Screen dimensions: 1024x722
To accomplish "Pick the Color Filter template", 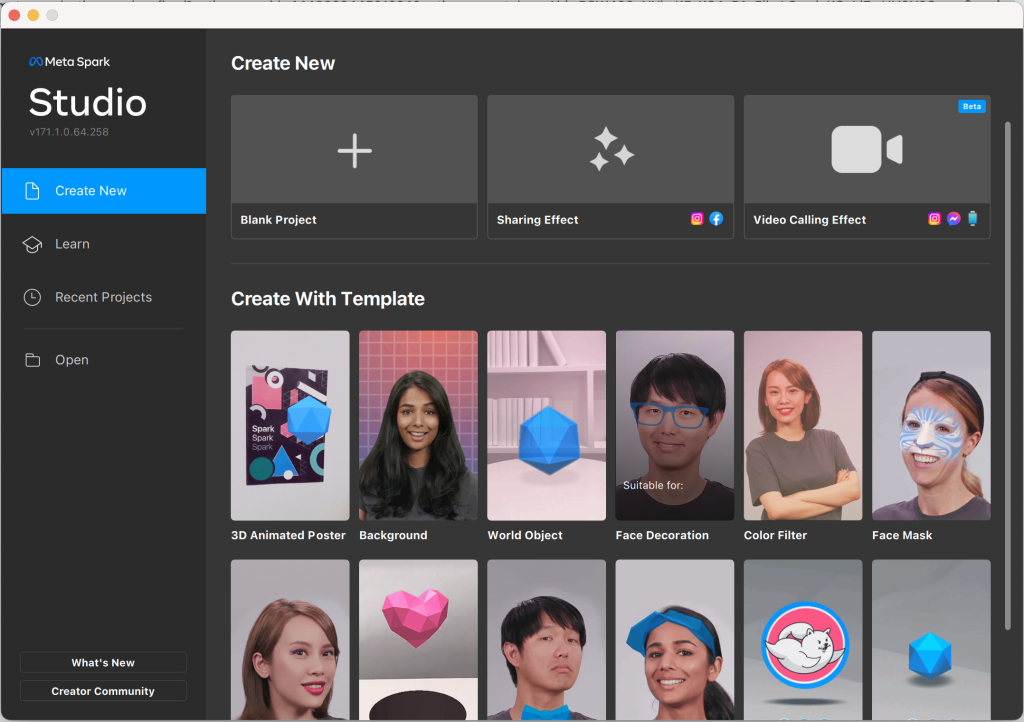I will (x=803, y=426).
